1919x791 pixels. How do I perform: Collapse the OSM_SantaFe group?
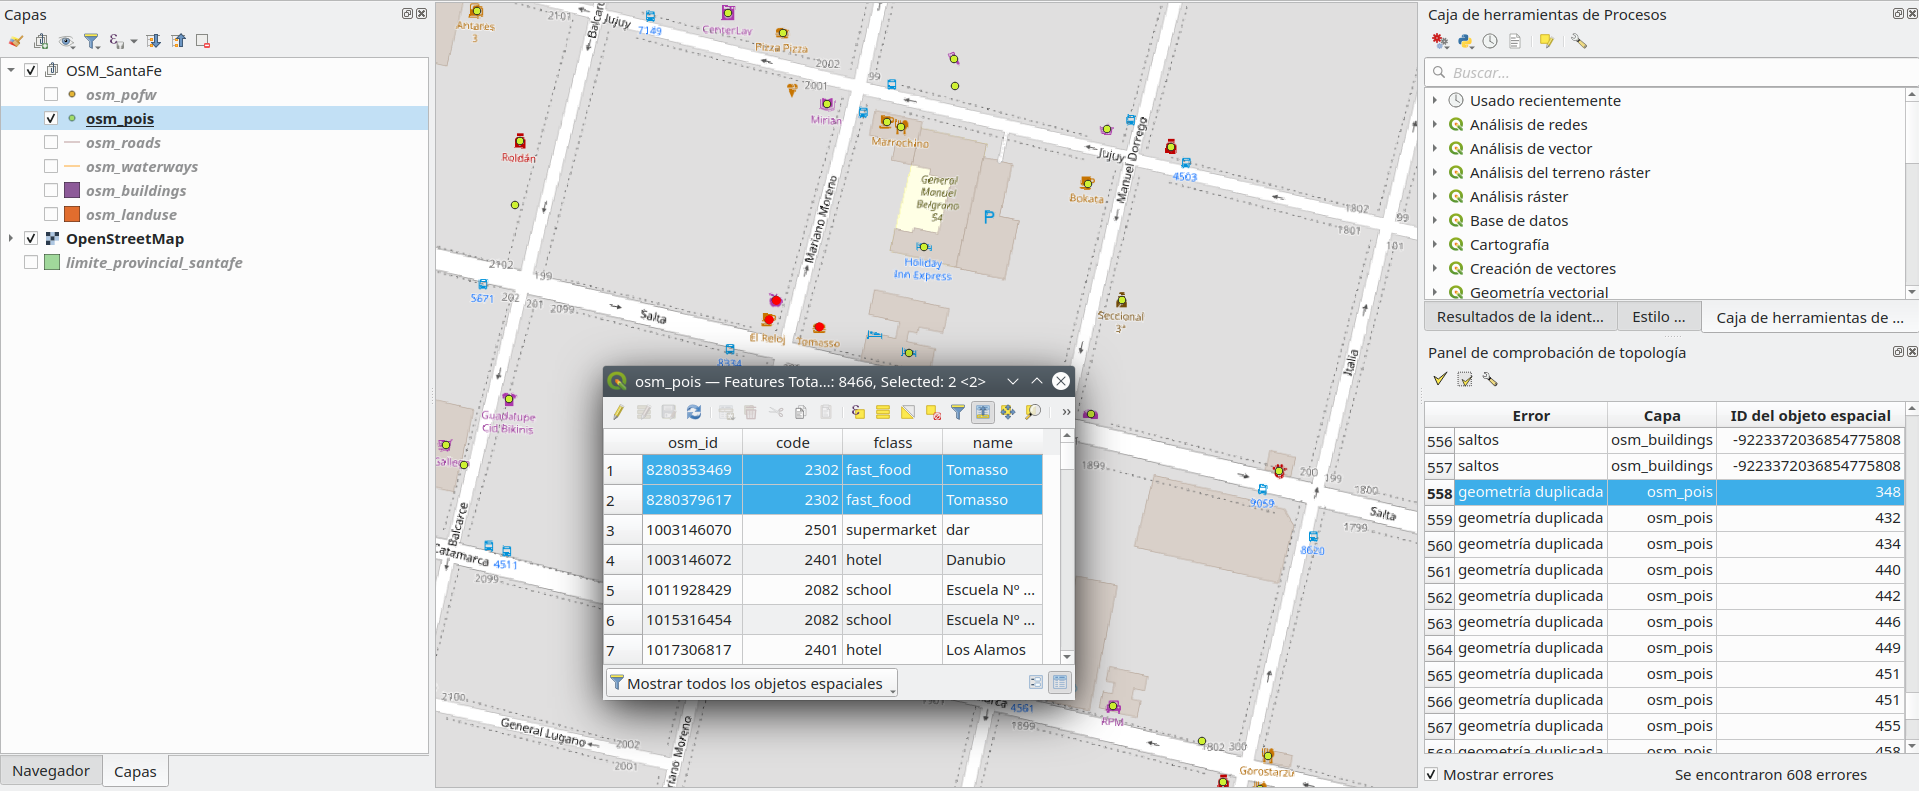(11, 70)
